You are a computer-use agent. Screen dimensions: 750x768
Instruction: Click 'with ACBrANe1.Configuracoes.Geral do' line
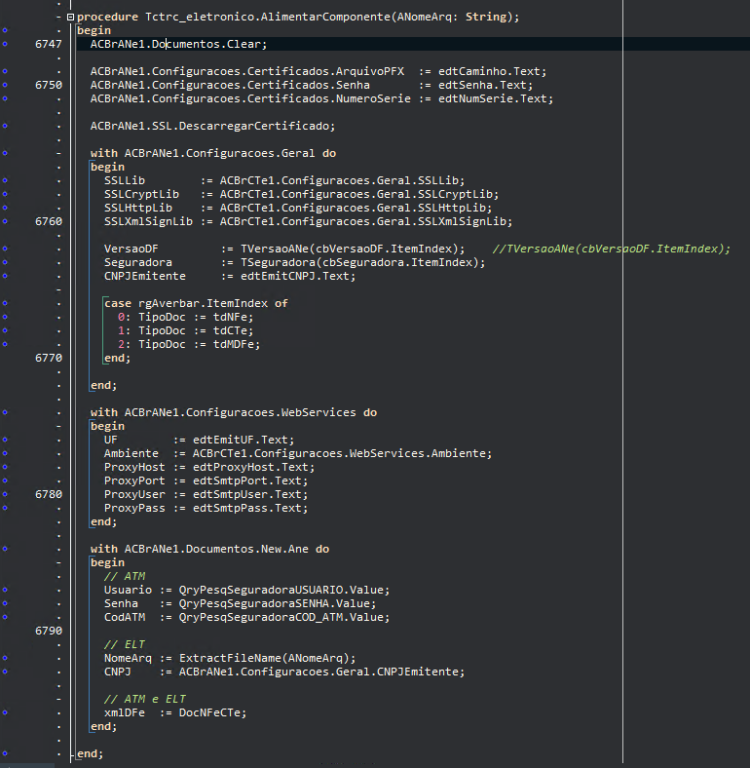213,153
